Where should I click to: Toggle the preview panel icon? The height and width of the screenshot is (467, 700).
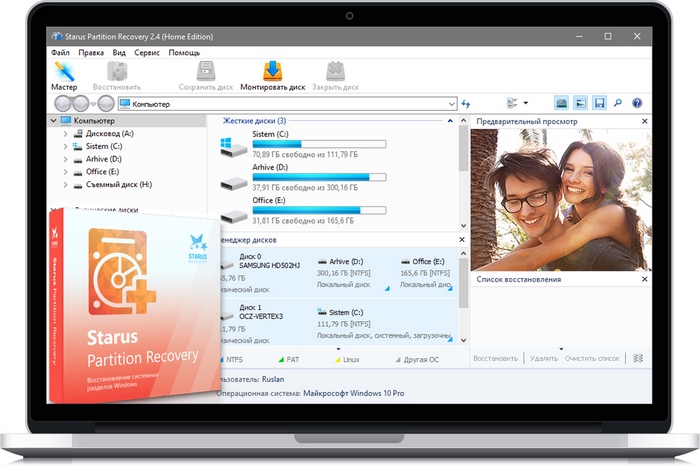tap(580, 103)
